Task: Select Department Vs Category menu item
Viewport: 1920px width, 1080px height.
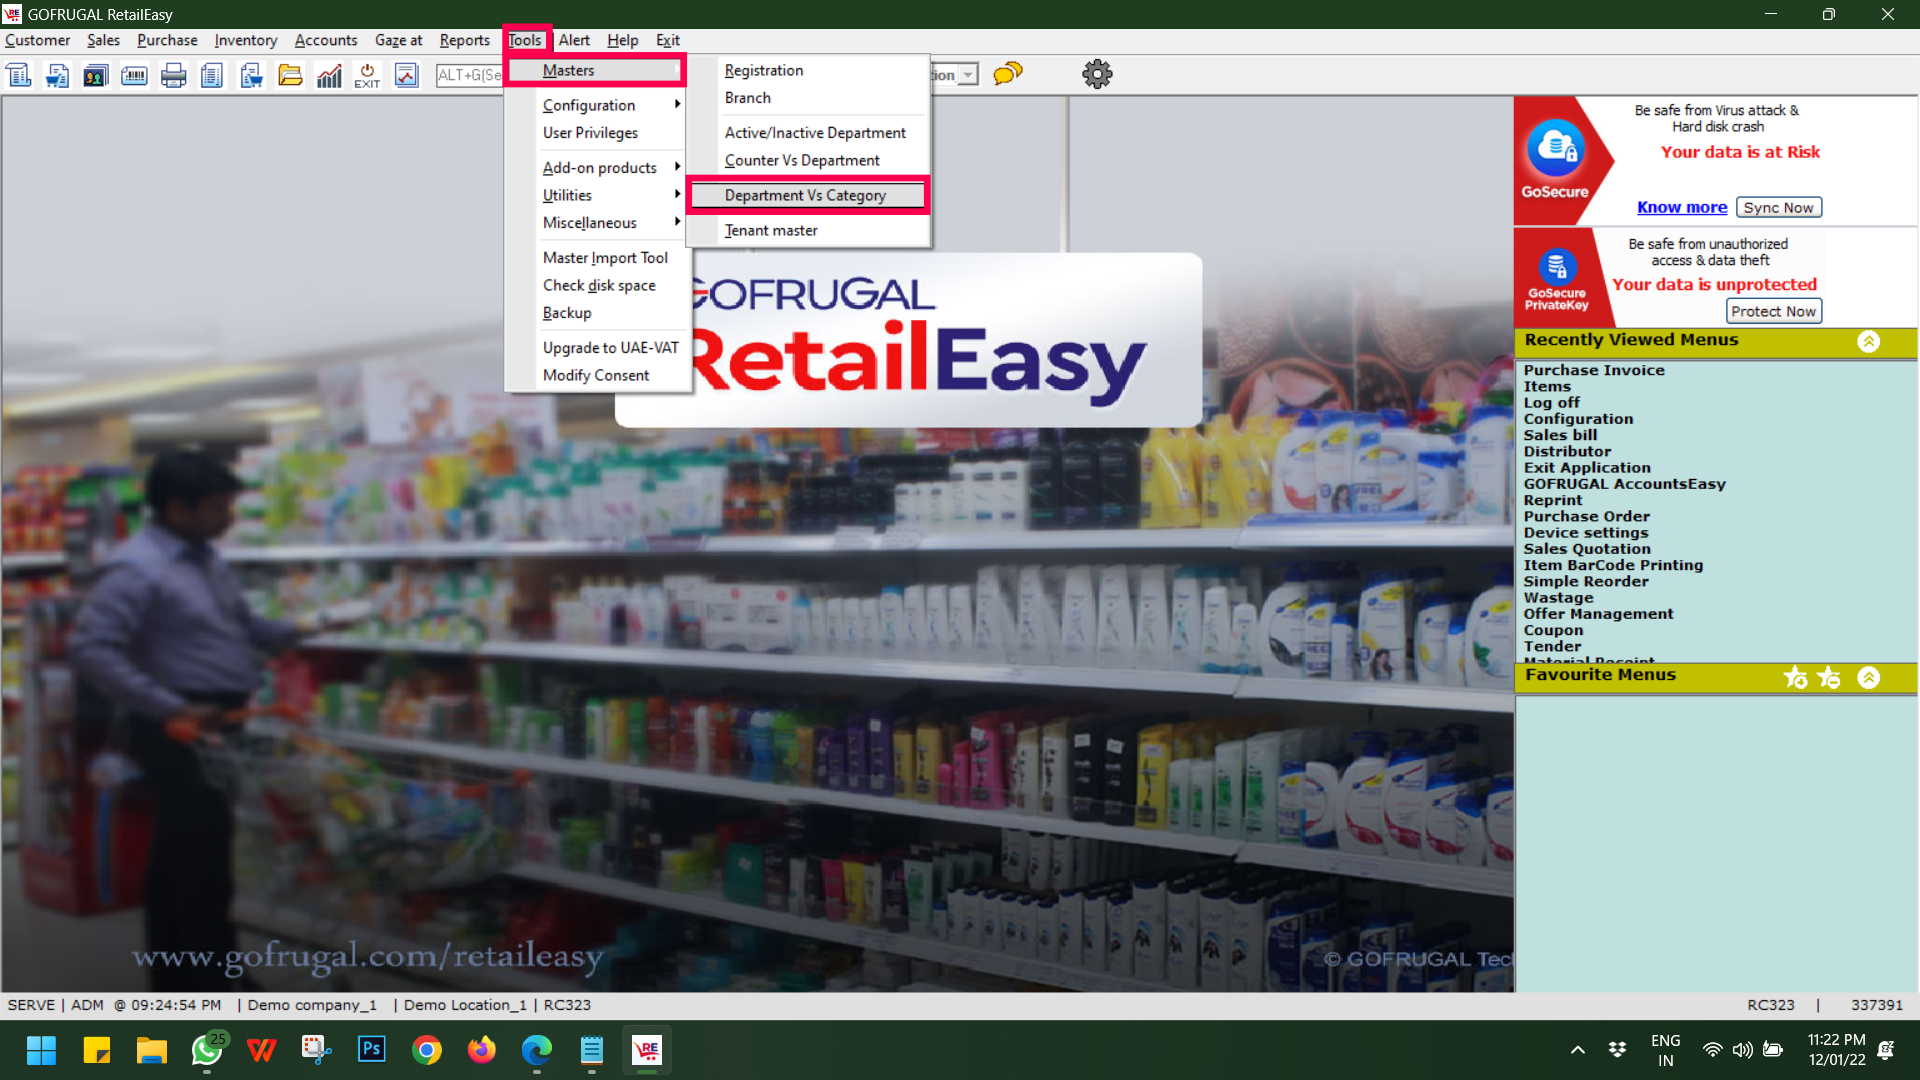Action: [x=805, y=195]
